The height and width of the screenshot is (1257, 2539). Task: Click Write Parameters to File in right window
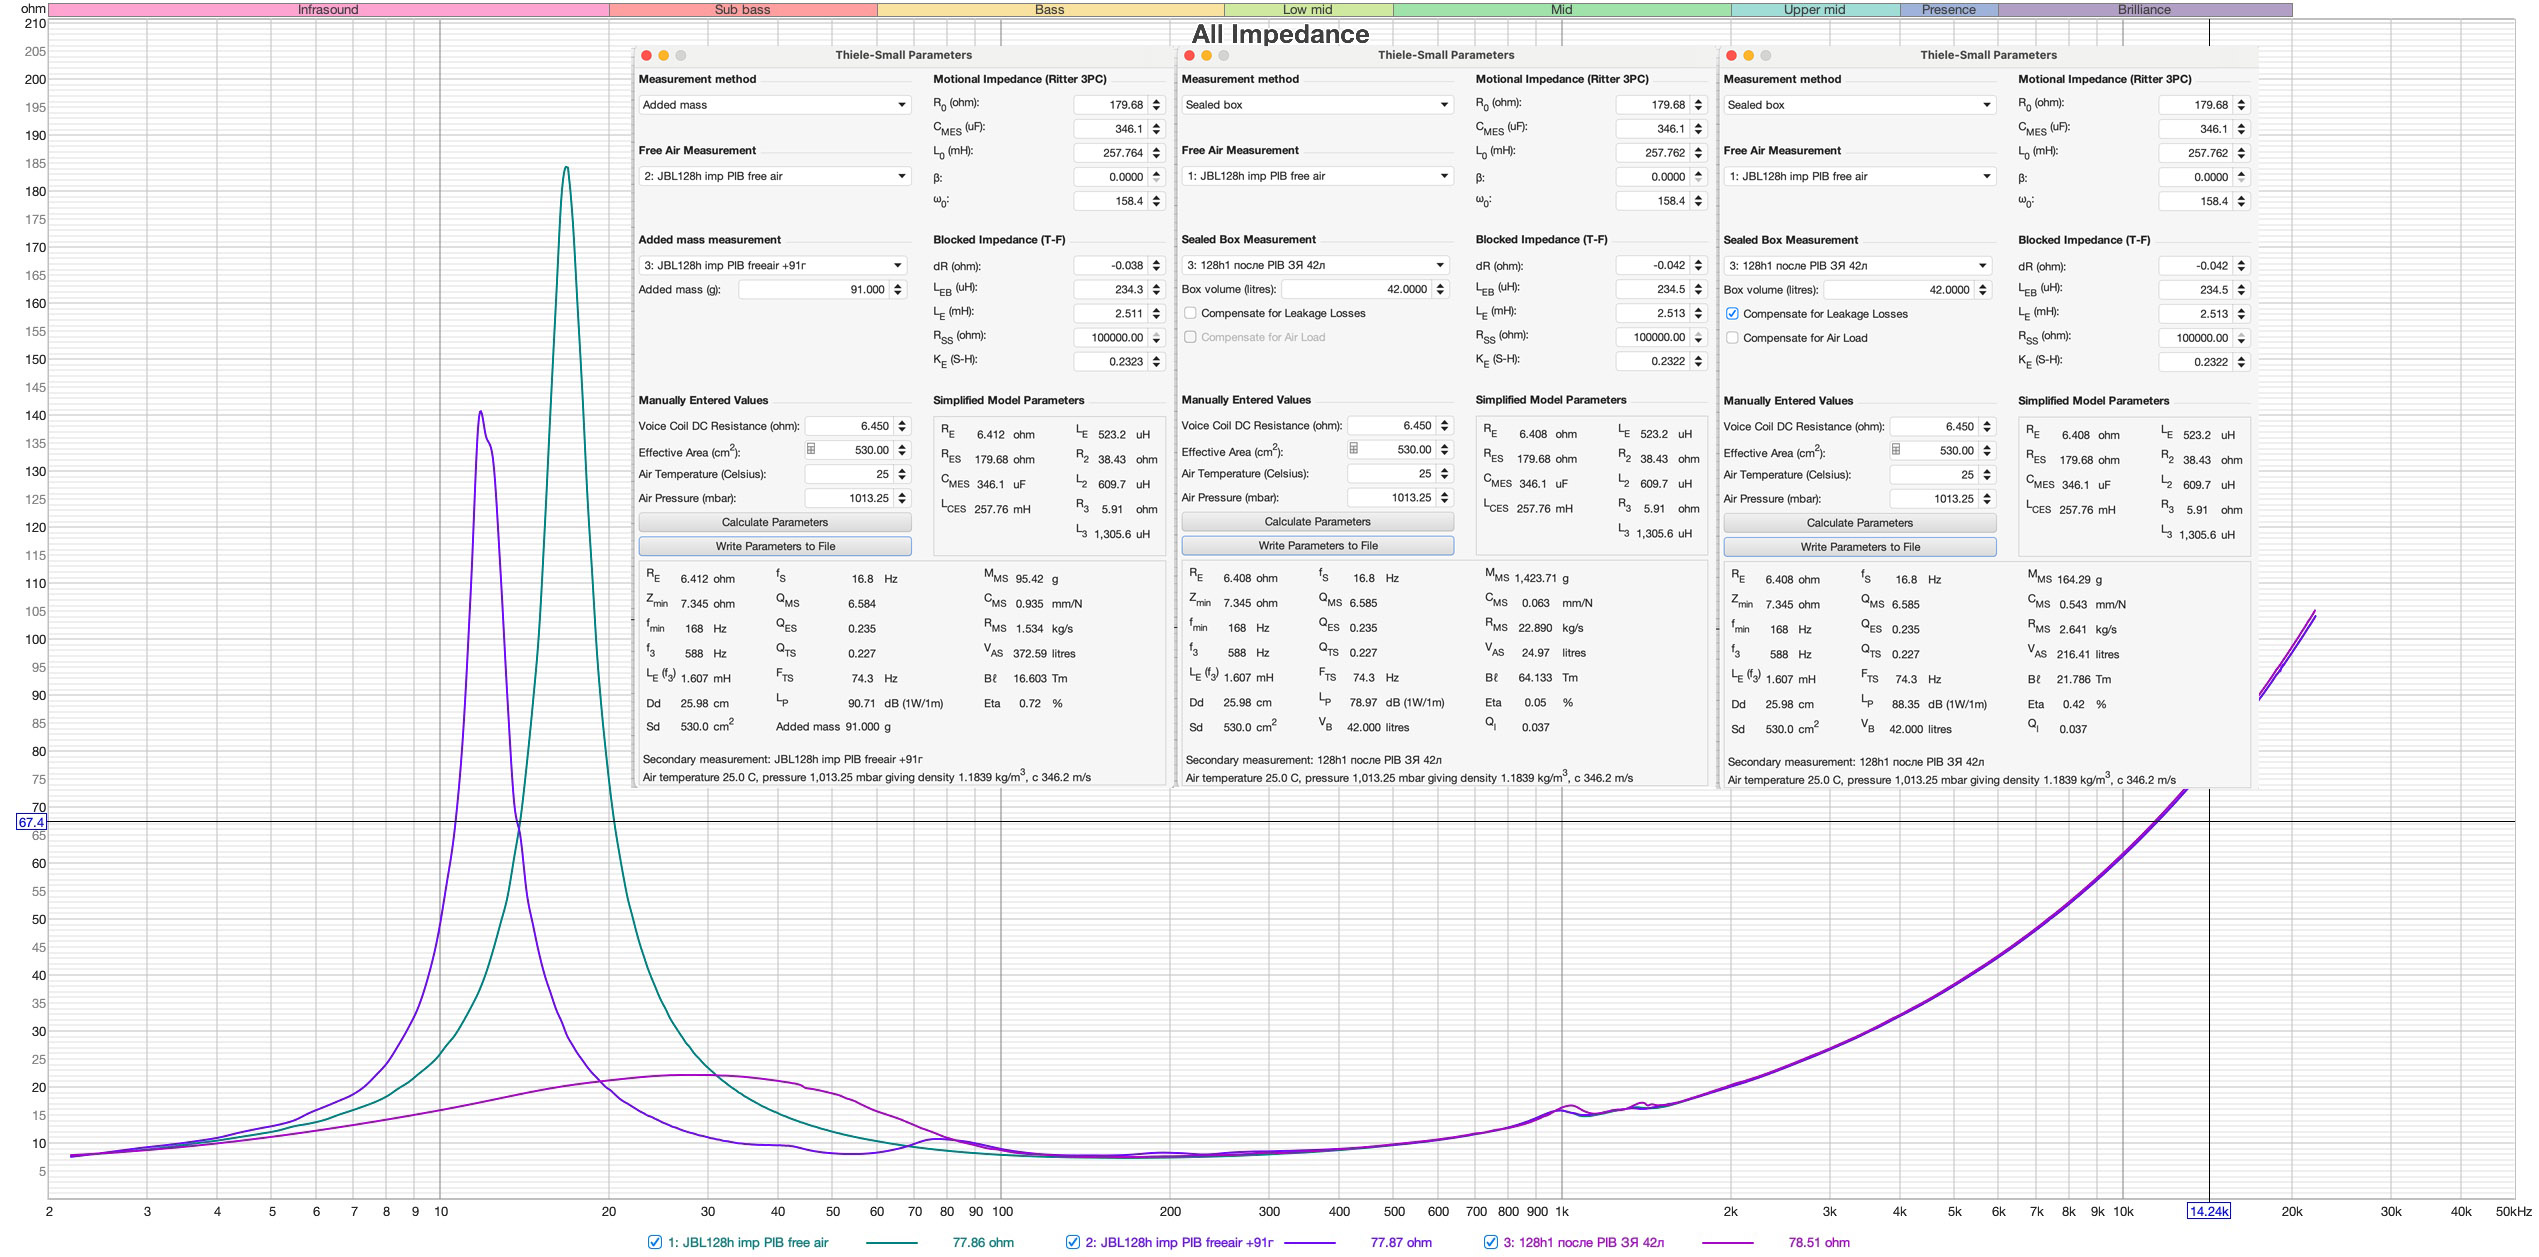pos(1860,546)
